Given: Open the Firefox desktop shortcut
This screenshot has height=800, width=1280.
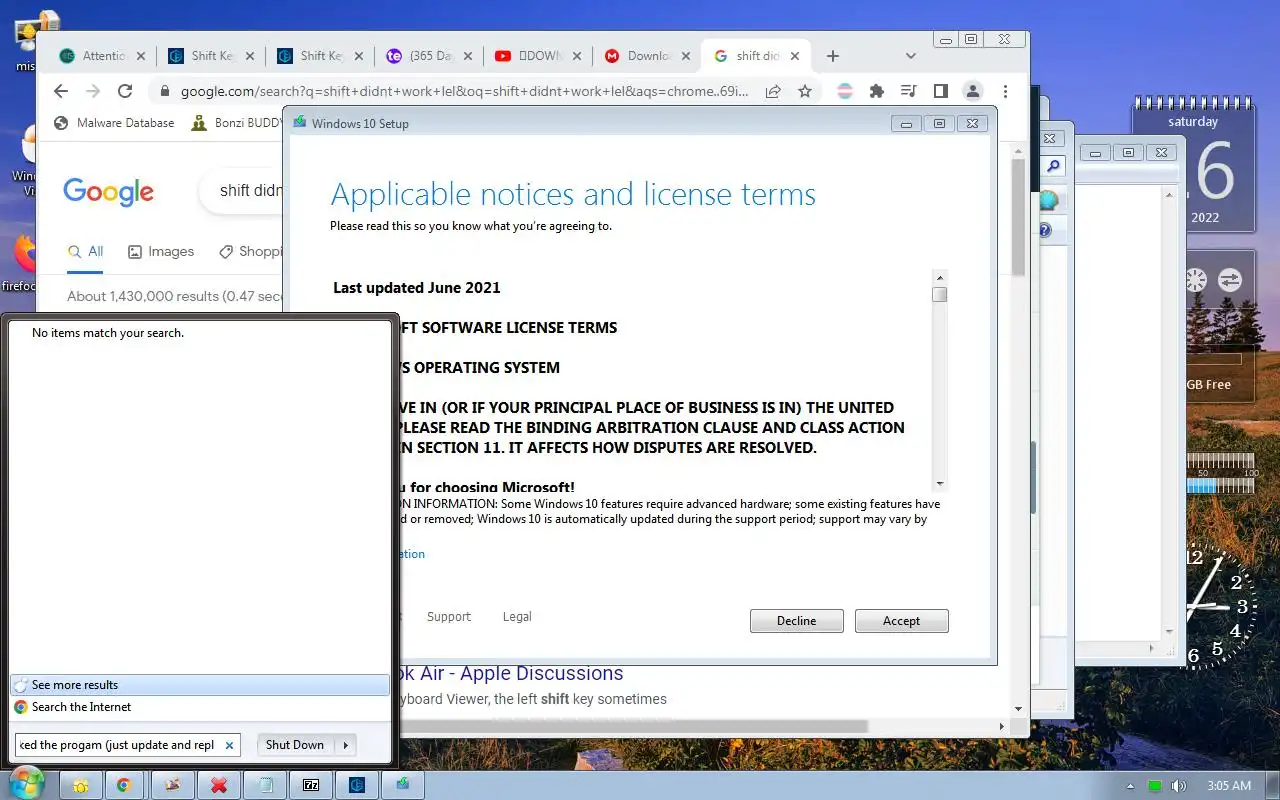Looking at the screenshot, I should (x=22, y=262).
